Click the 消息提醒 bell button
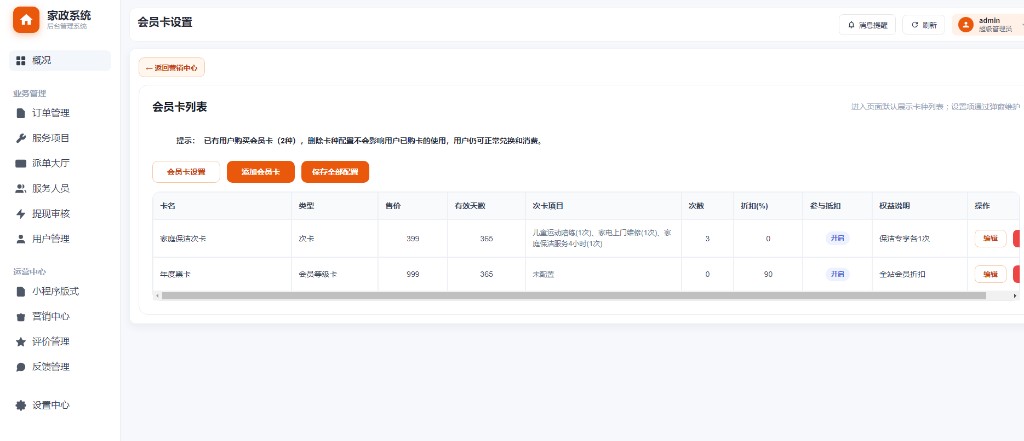 (867, 25)
